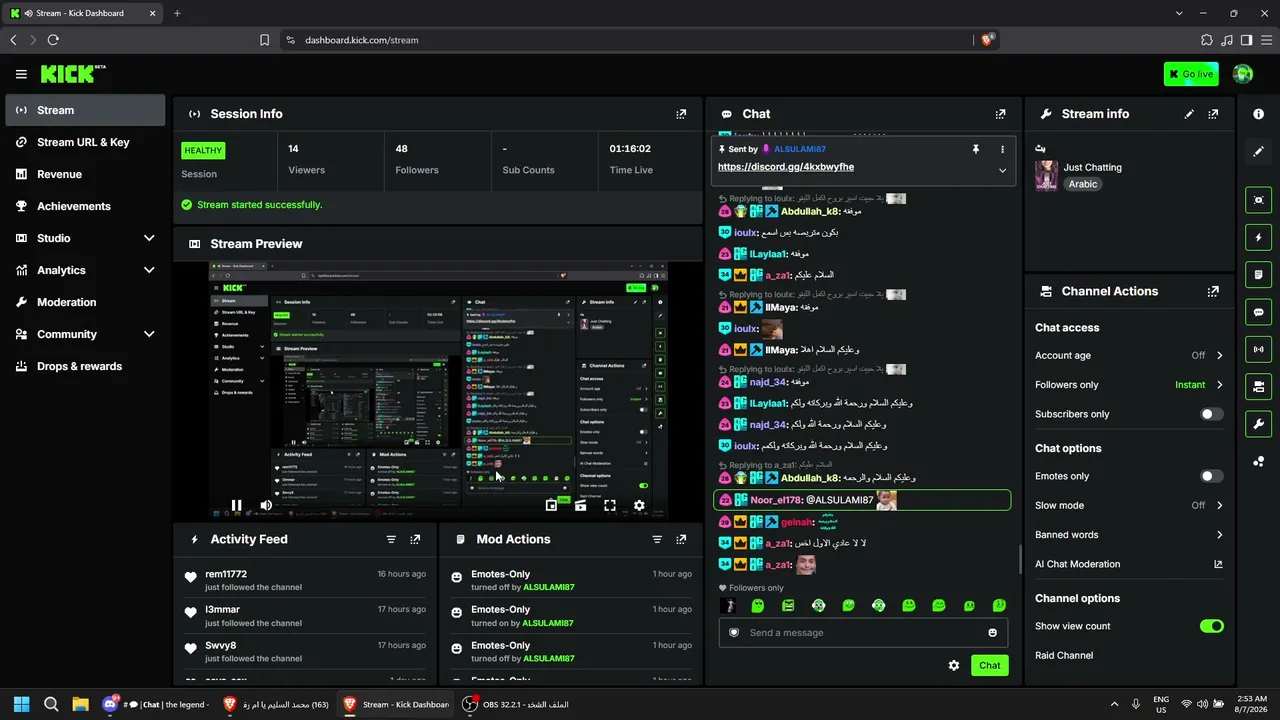
Task: Filter the Mod Actions list
Action: point(657,539)
